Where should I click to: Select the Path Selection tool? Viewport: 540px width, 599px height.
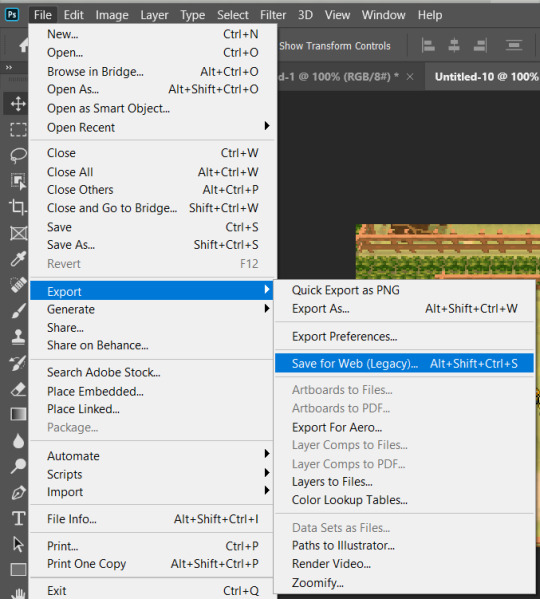pos(18,544)
